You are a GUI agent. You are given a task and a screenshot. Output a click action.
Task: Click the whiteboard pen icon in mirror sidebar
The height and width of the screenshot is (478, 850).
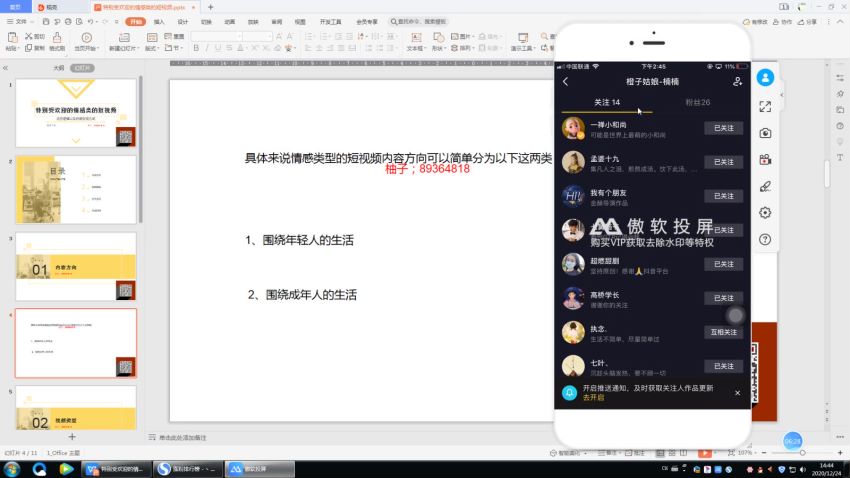click(765, 186)
